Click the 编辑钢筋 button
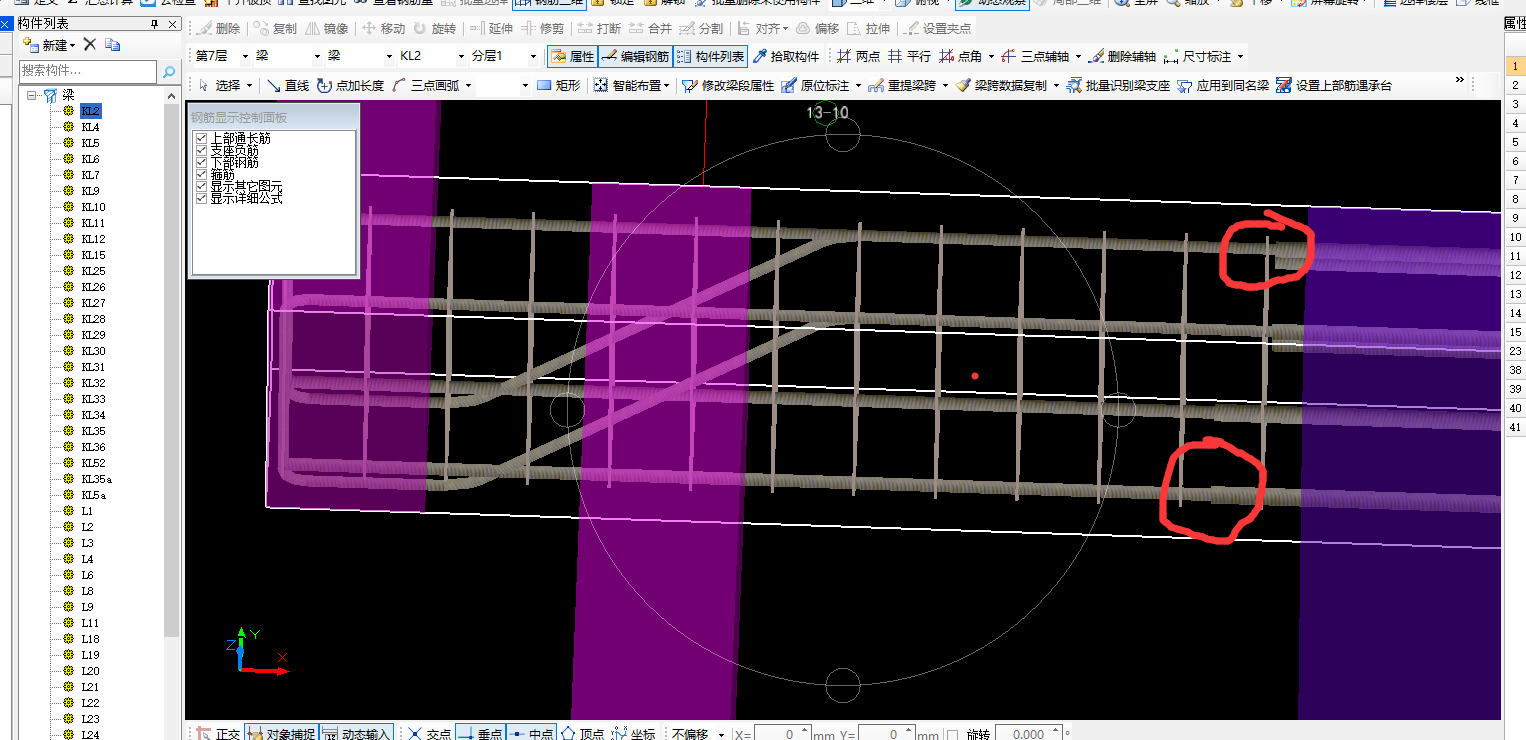The image size is (1526, 740). [635, 57]
